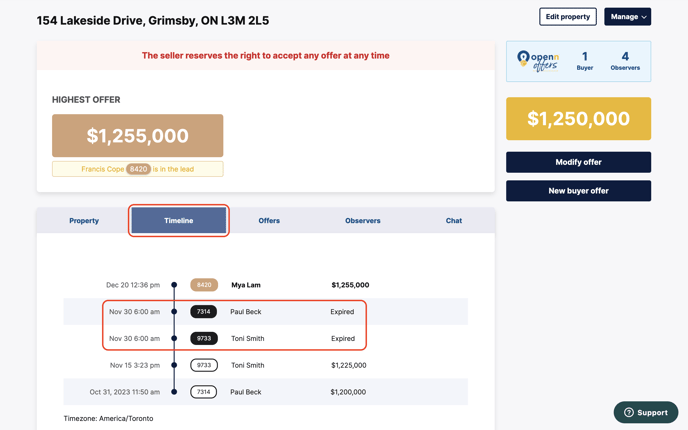This screenshot has height=430, width=688.
Task: Click the 8420 badge in the lead banner
Action: click(x=139, y=169)
